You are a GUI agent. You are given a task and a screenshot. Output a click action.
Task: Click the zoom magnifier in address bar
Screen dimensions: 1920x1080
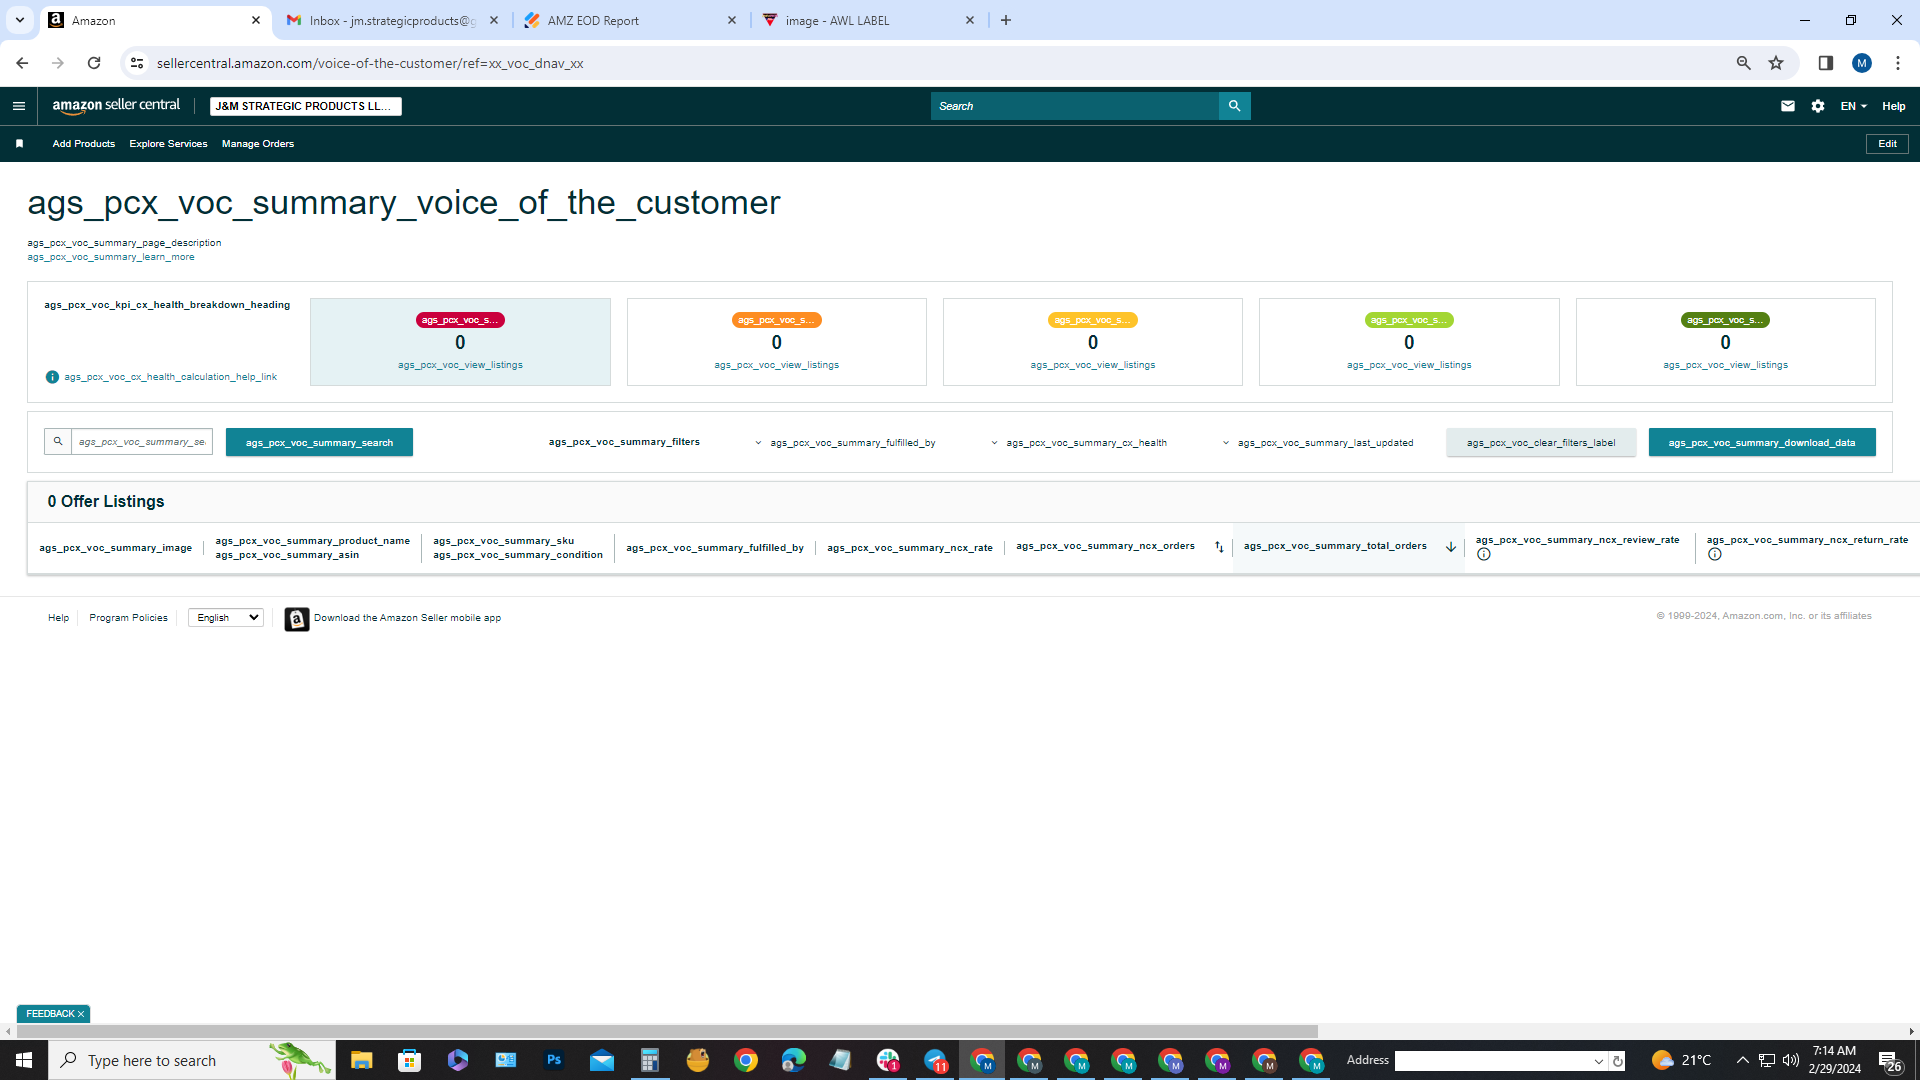tap(1743, 63)
